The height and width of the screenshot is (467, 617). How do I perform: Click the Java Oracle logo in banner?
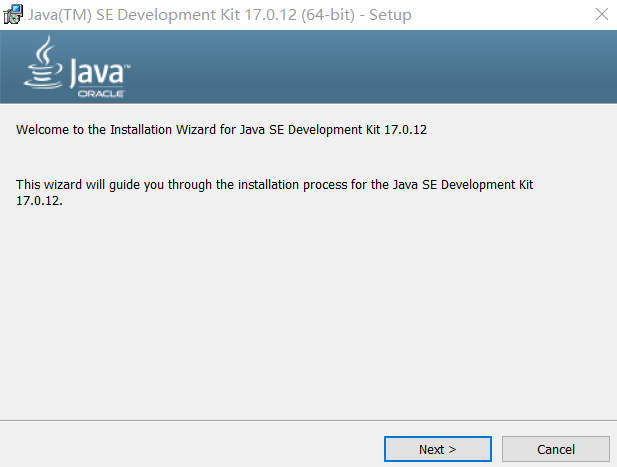[x=77, y=66]
